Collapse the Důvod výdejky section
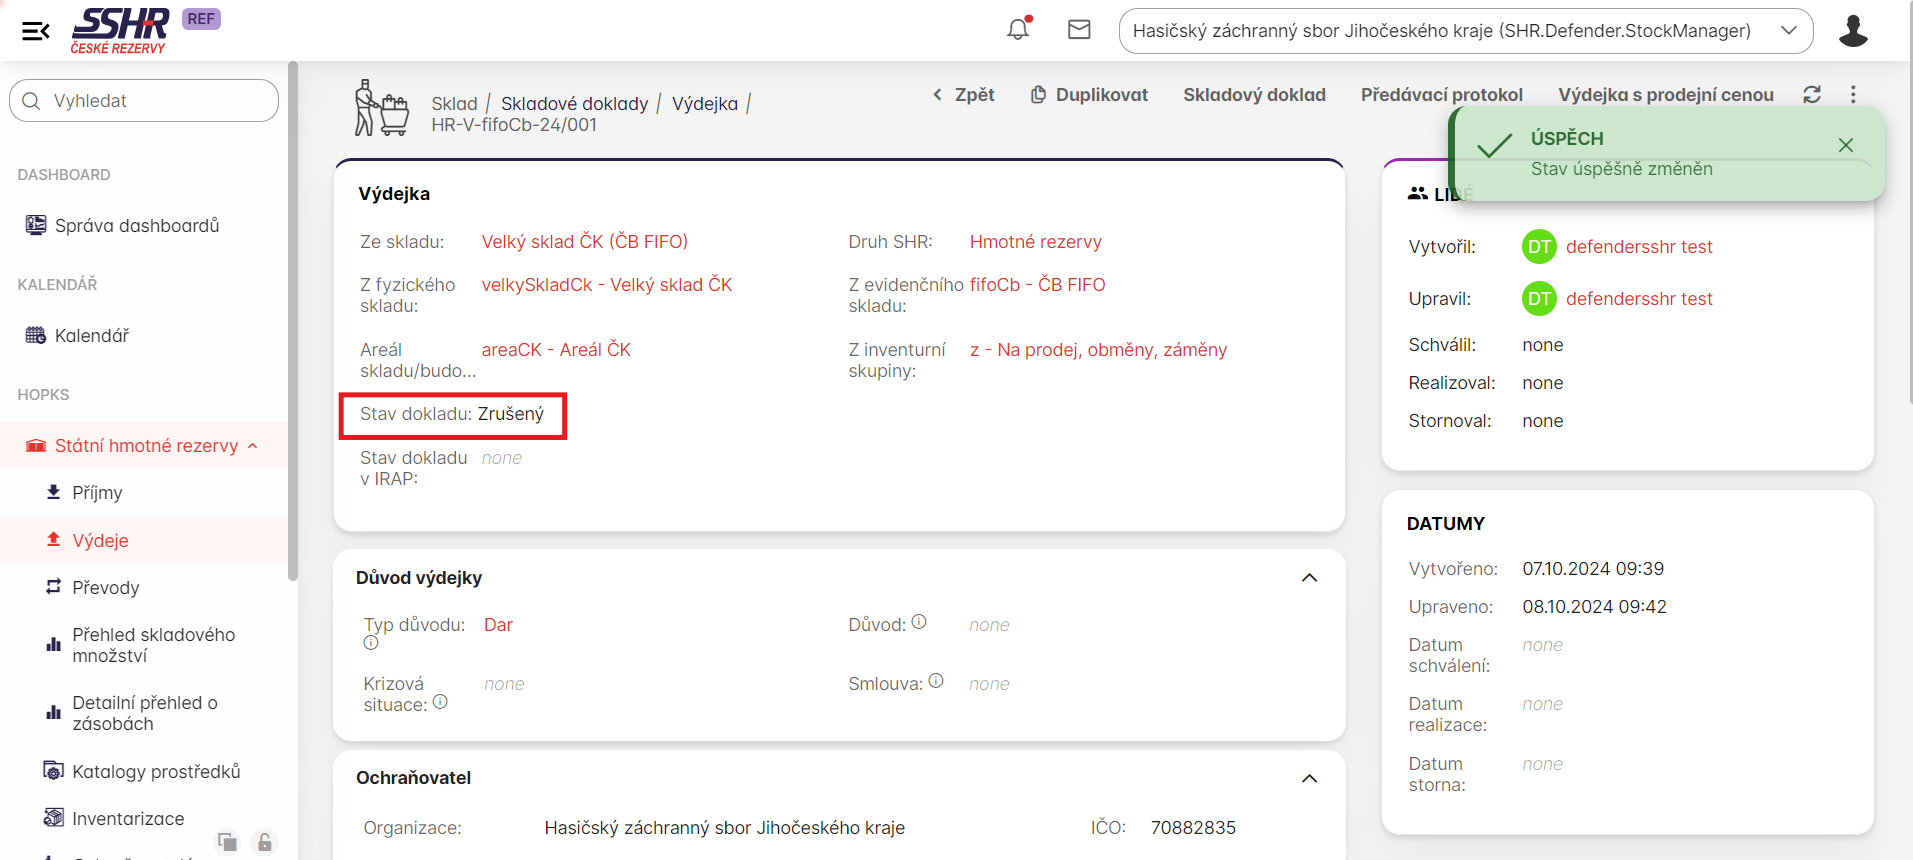The height and width of the screenshot is (860, 1913). click(1309, 578)
